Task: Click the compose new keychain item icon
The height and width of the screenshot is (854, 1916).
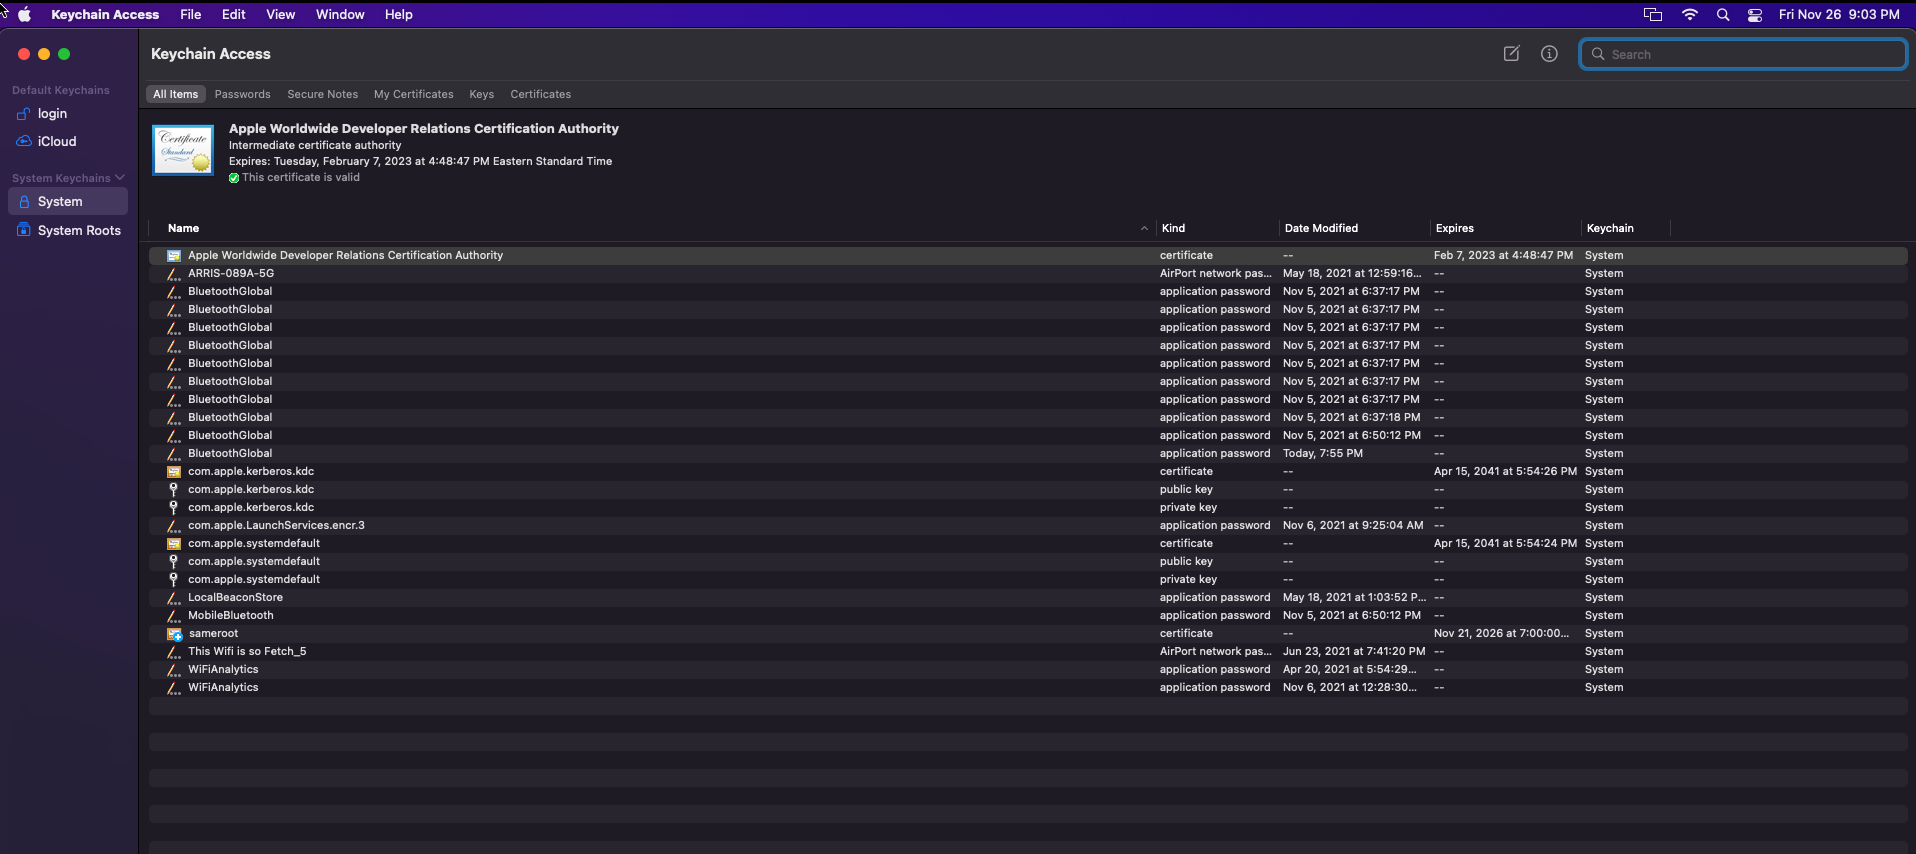Action: tap(1511, 54)
